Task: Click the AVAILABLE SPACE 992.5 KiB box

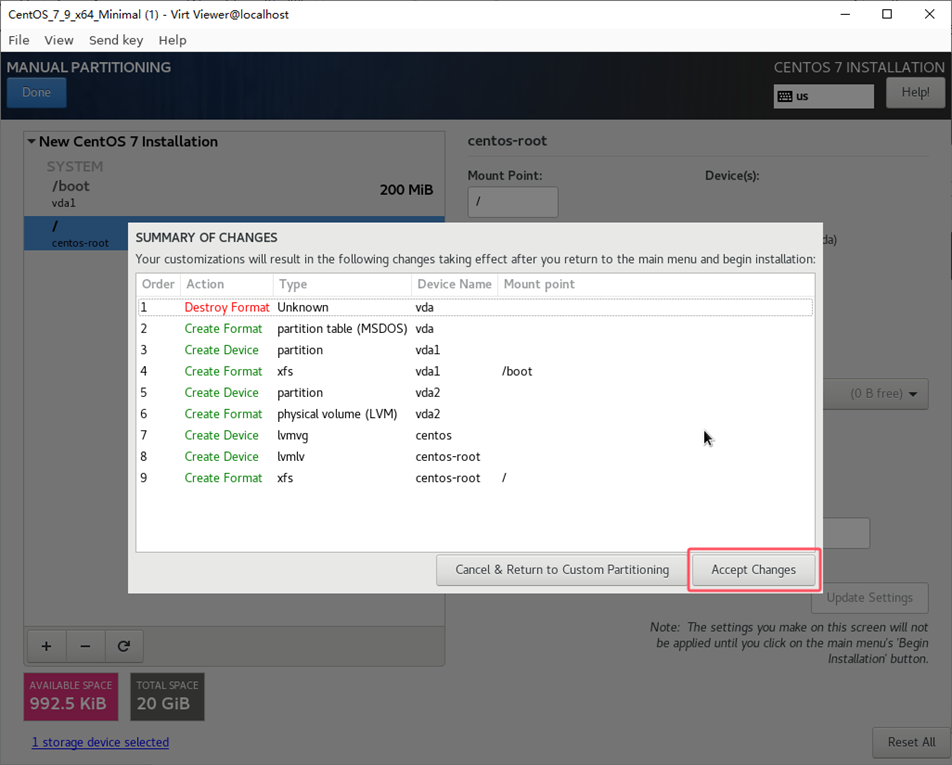Action: (x=71, y=696)
